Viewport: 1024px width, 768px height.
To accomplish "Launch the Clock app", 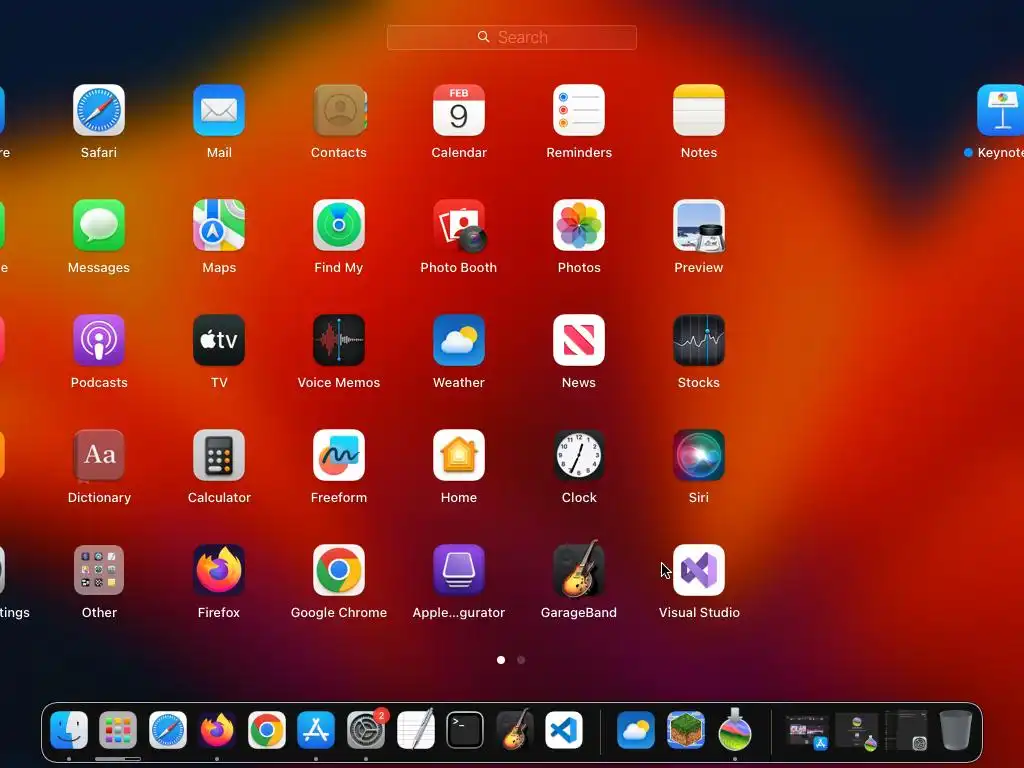I will [x=579, y=455].
